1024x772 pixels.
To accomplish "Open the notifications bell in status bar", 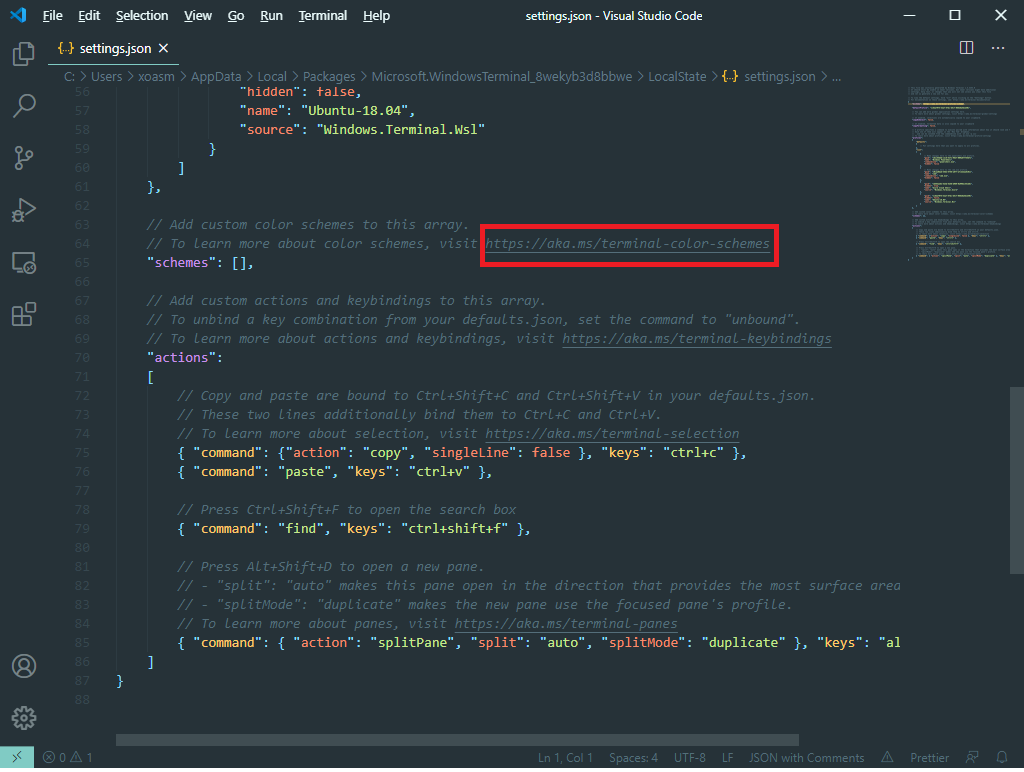I will [x=1002, y=758].
